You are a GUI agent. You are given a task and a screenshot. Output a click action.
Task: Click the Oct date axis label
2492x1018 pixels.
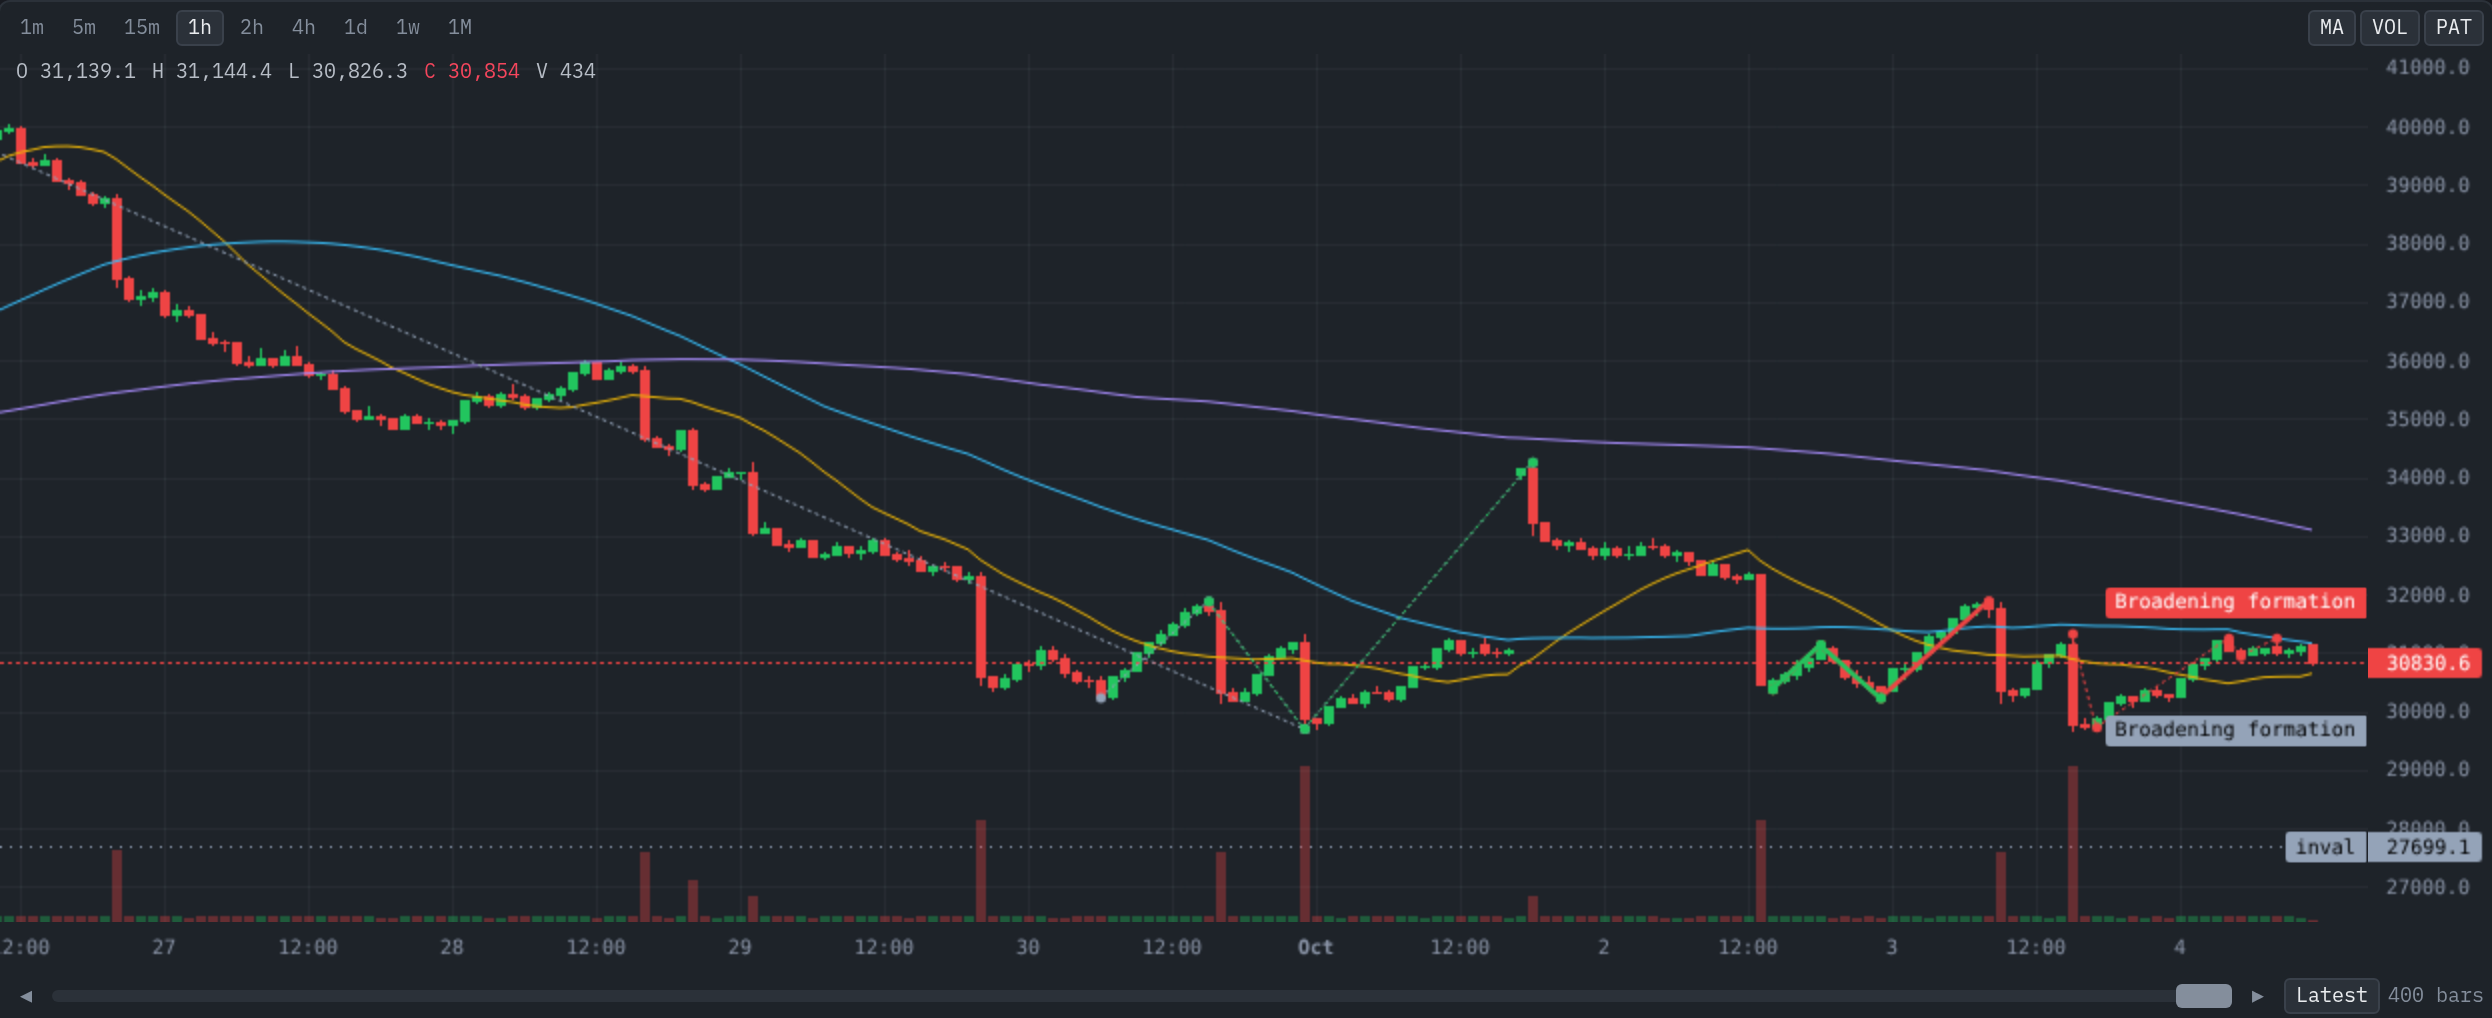click(1315, 947)
